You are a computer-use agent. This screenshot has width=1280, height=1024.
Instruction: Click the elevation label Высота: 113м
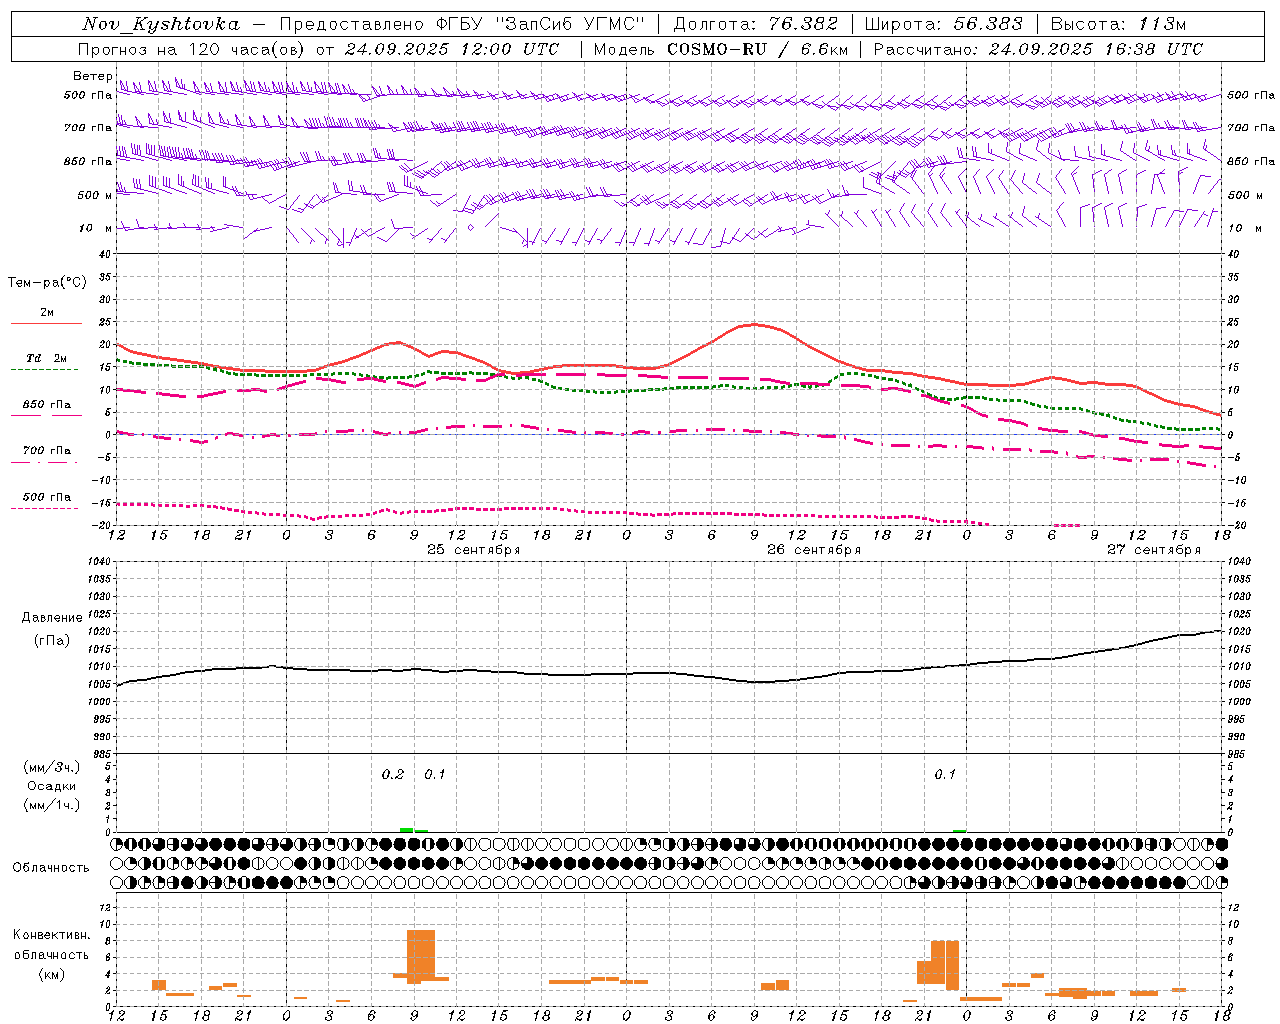(x=1119, y=24)
